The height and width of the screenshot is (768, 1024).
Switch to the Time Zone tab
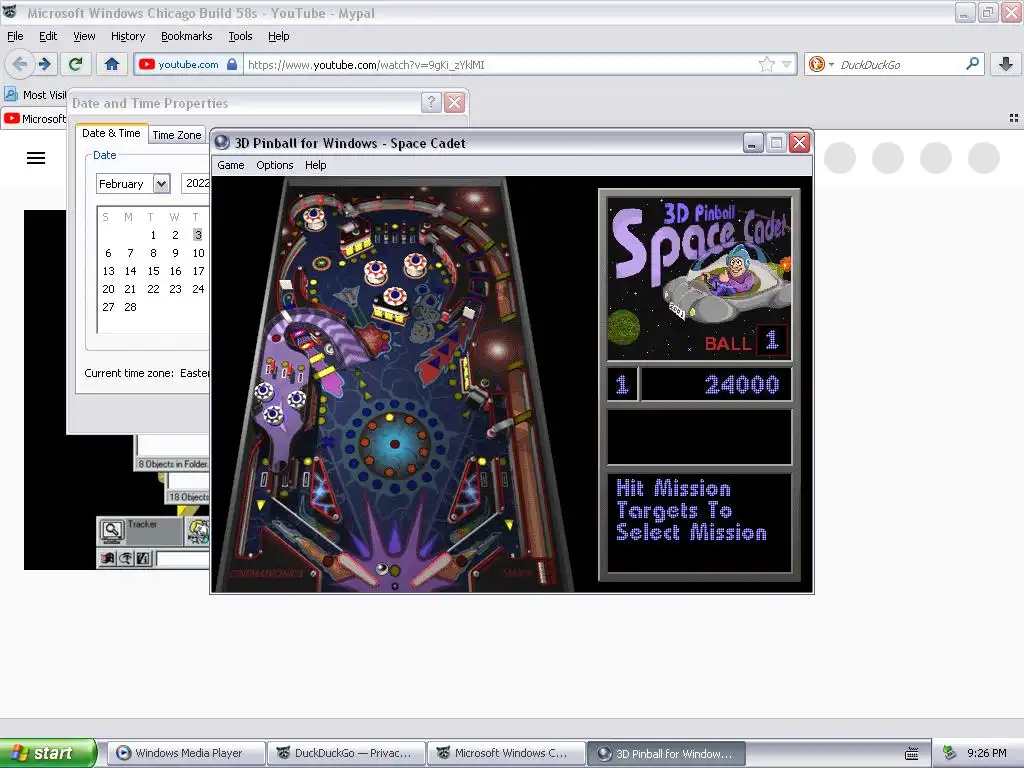click(176, 135)
